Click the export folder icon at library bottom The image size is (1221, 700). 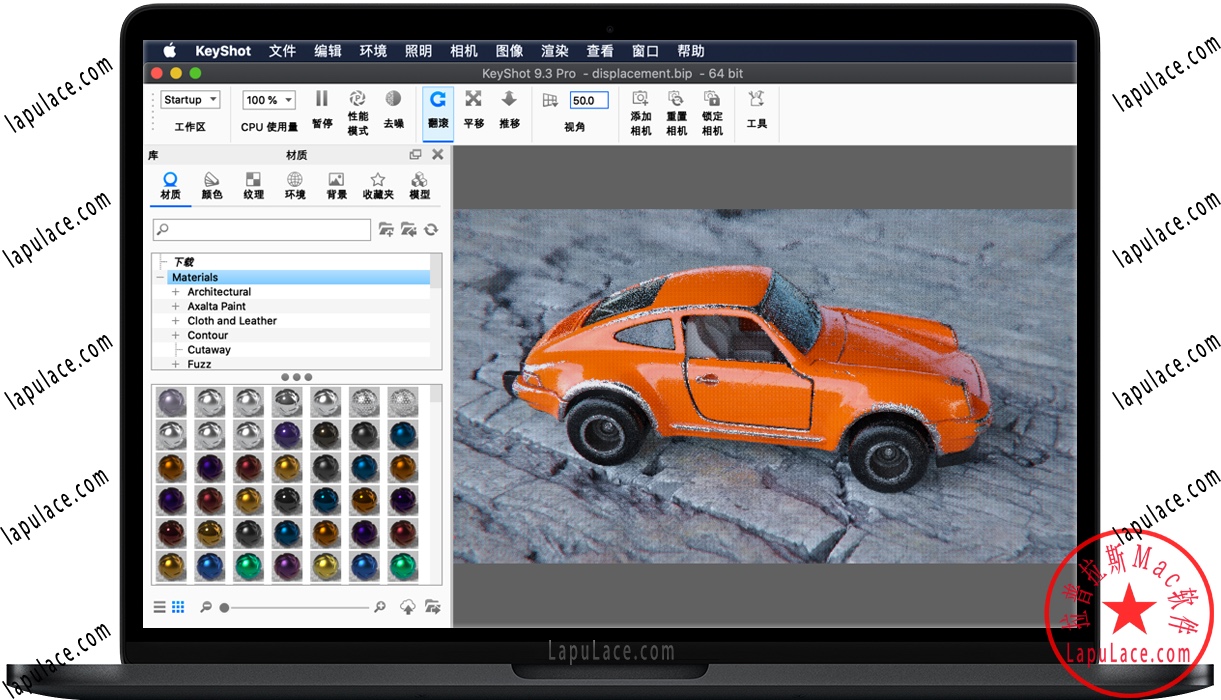(432, 606)
